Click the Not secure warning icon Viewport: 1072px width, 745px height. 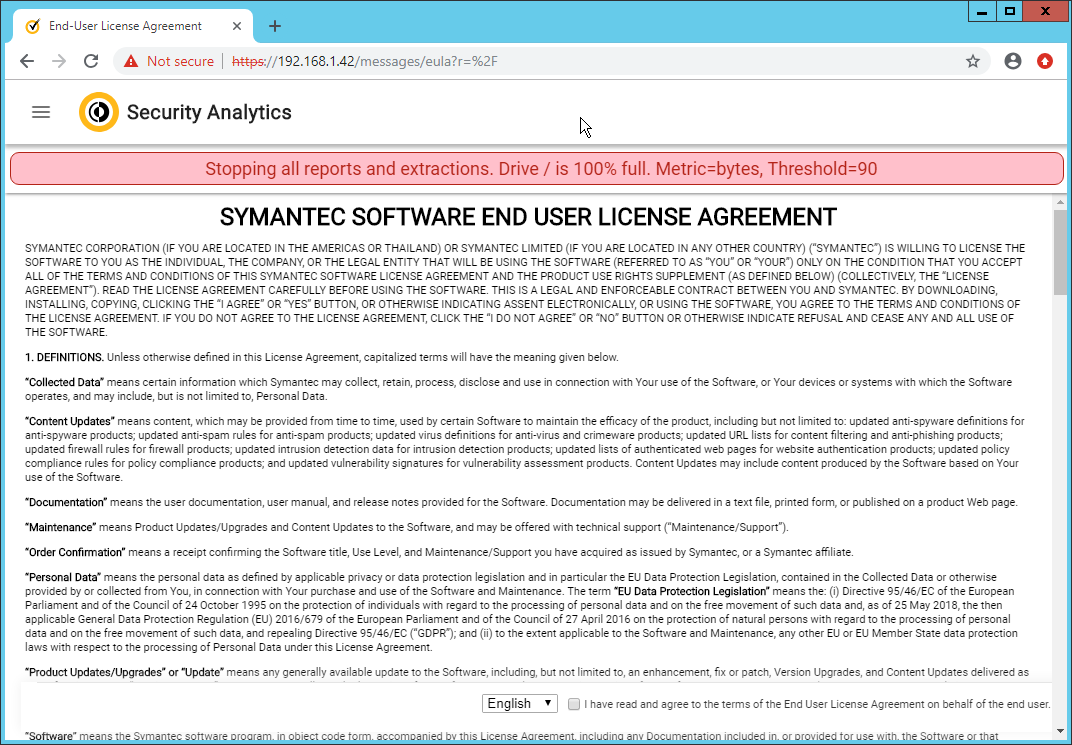131,61
